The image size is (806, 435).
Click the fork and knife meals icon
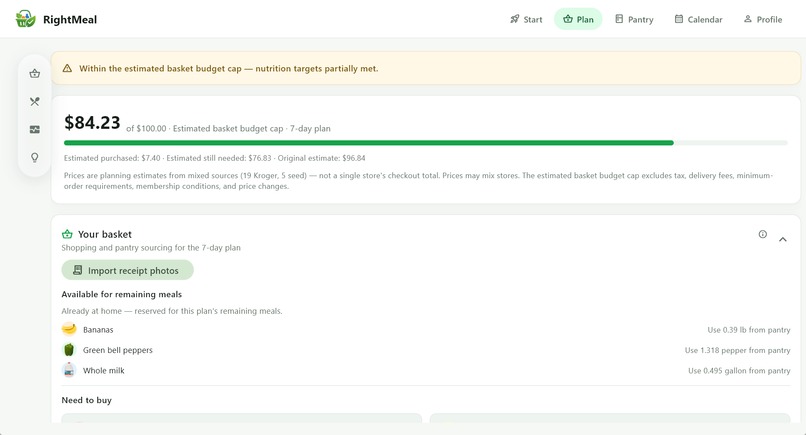pyautogui.click(x=34, y=101)
